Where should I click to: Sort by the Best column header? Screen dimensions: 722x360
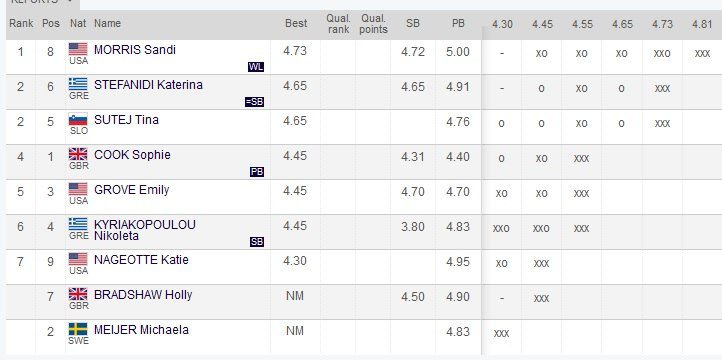click(x=296, y=23)
